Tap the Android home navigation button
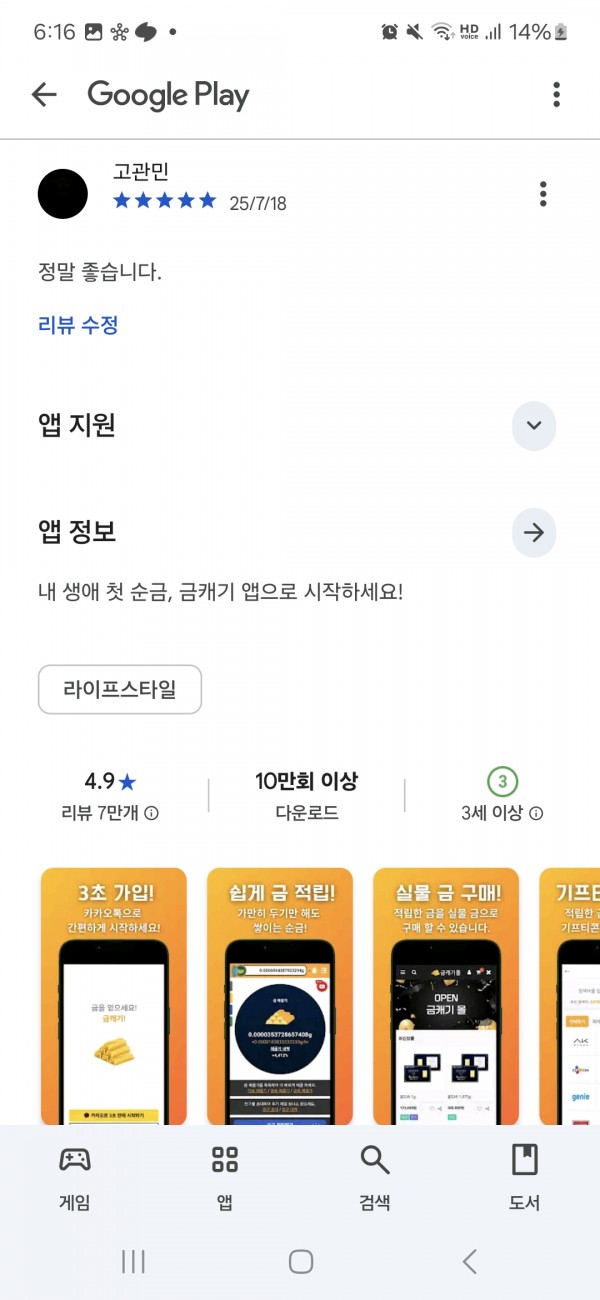Viewport: 600px width, 1300px height. tap(301, 1262)
